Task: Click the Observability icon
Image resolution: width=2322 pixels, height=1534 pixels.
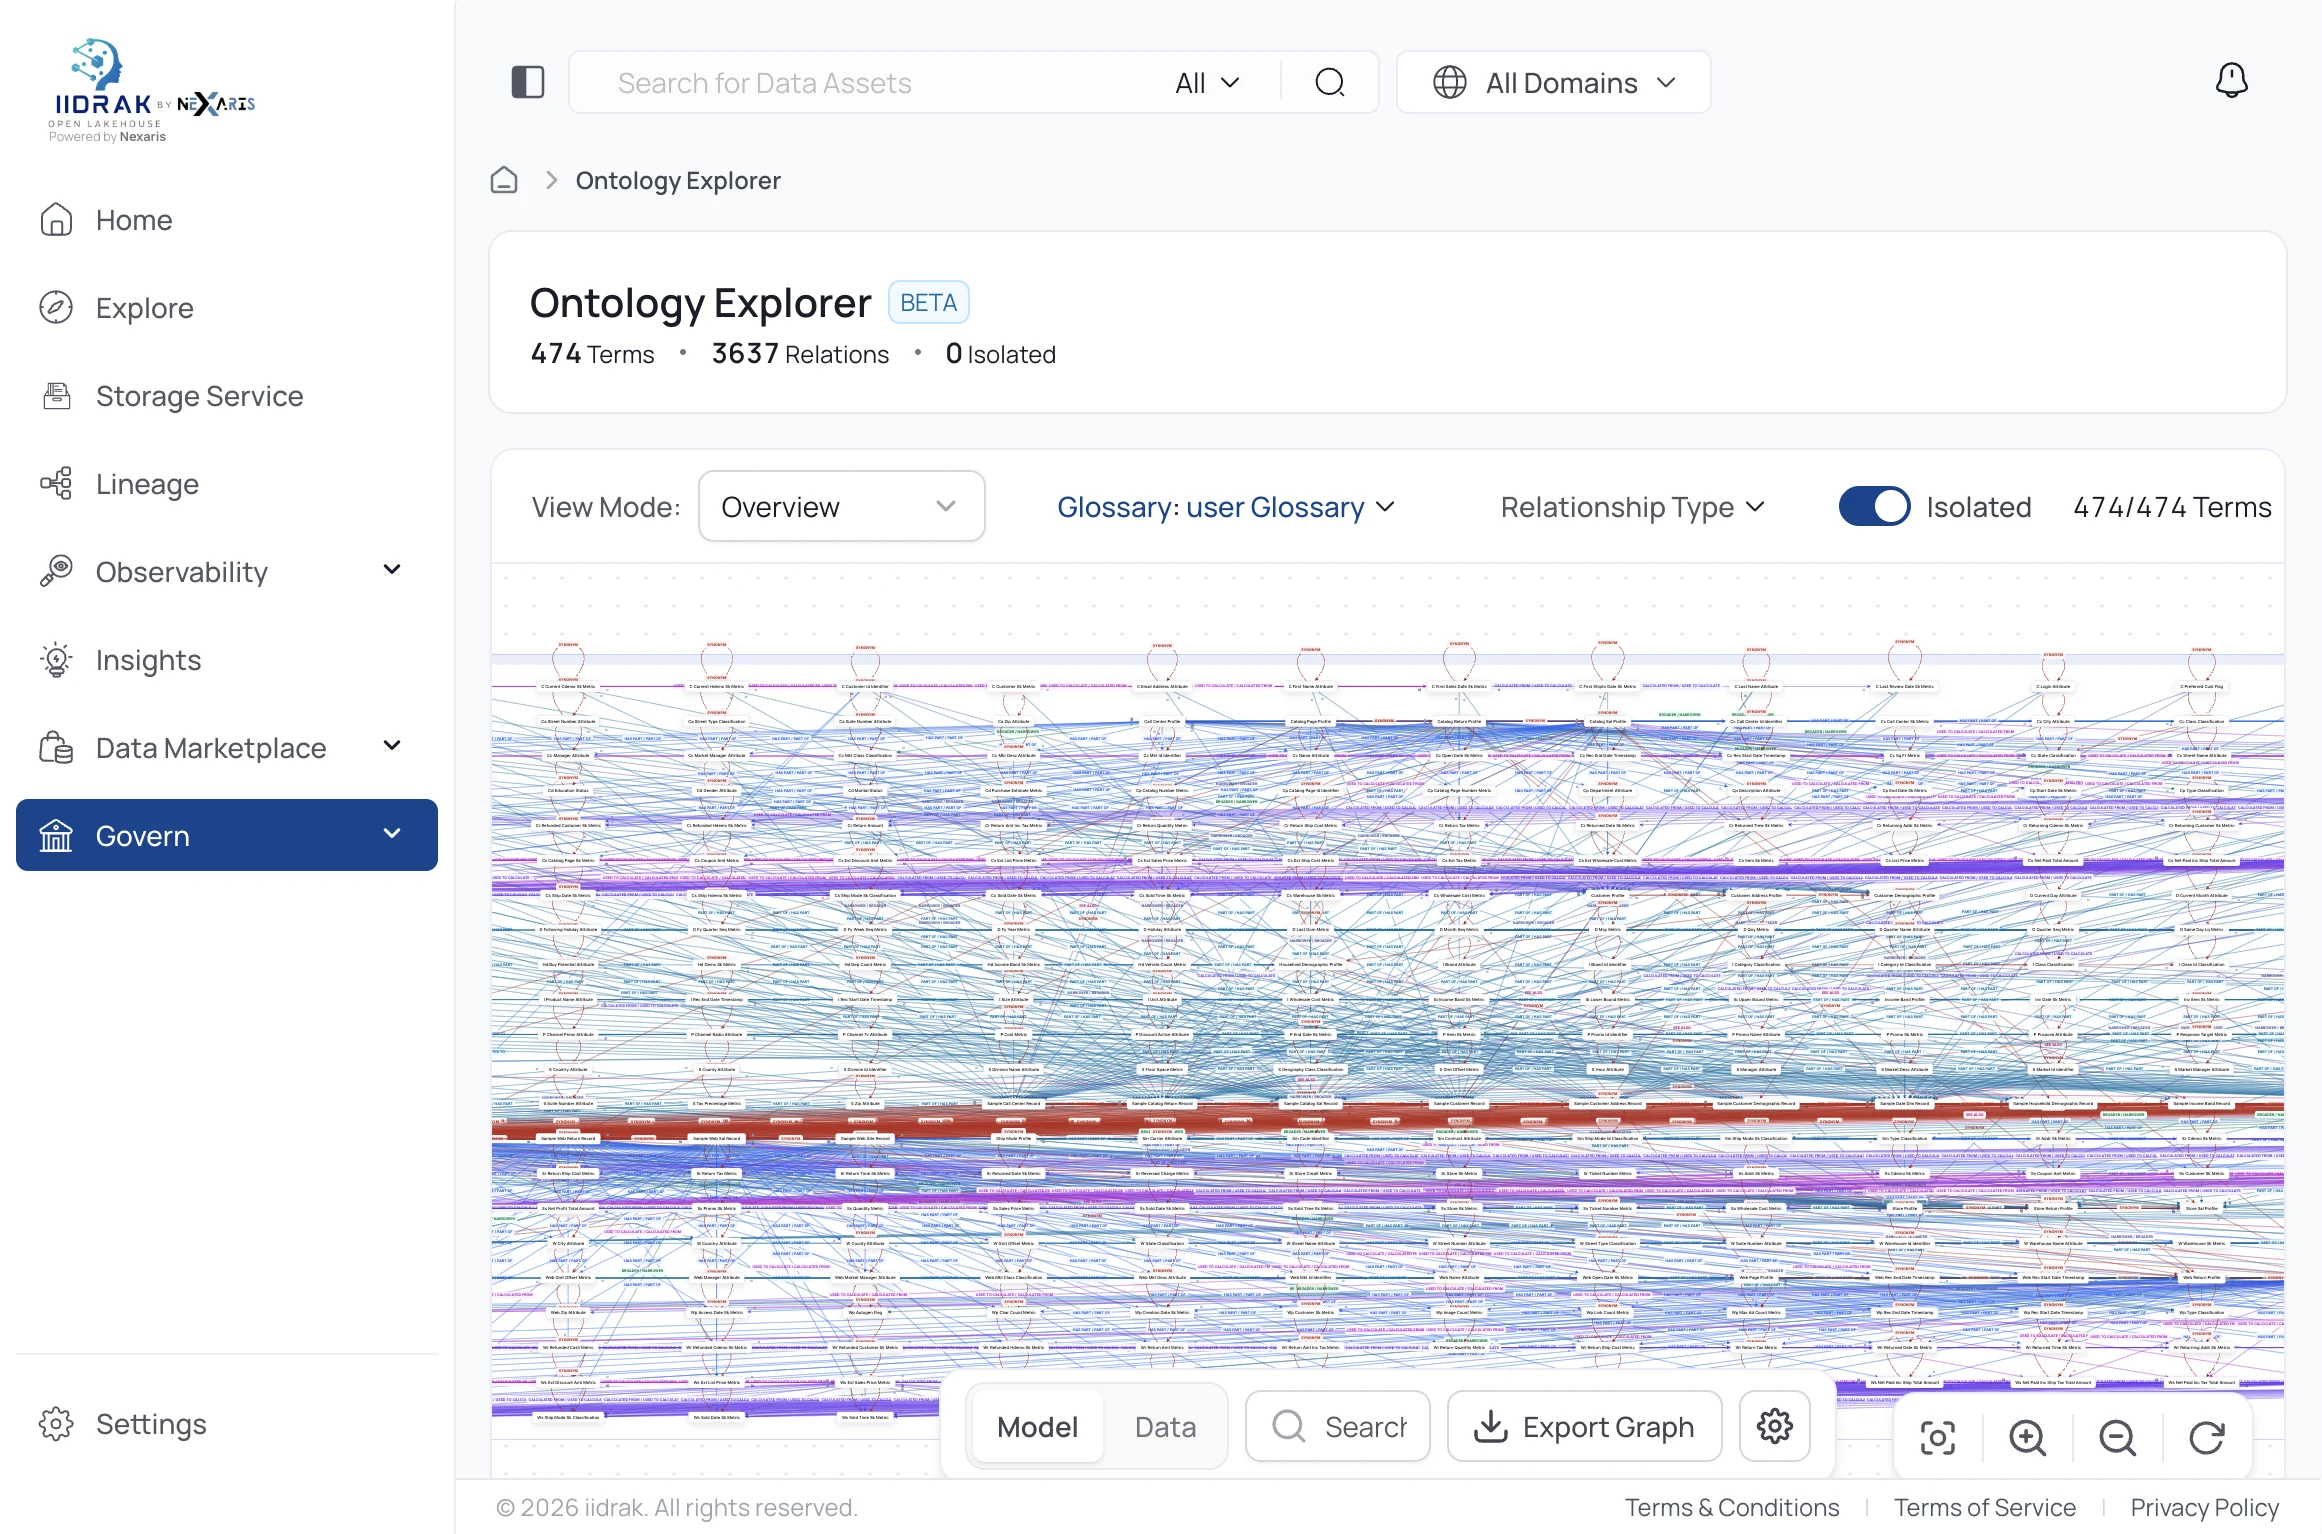Action: (56, 572)
